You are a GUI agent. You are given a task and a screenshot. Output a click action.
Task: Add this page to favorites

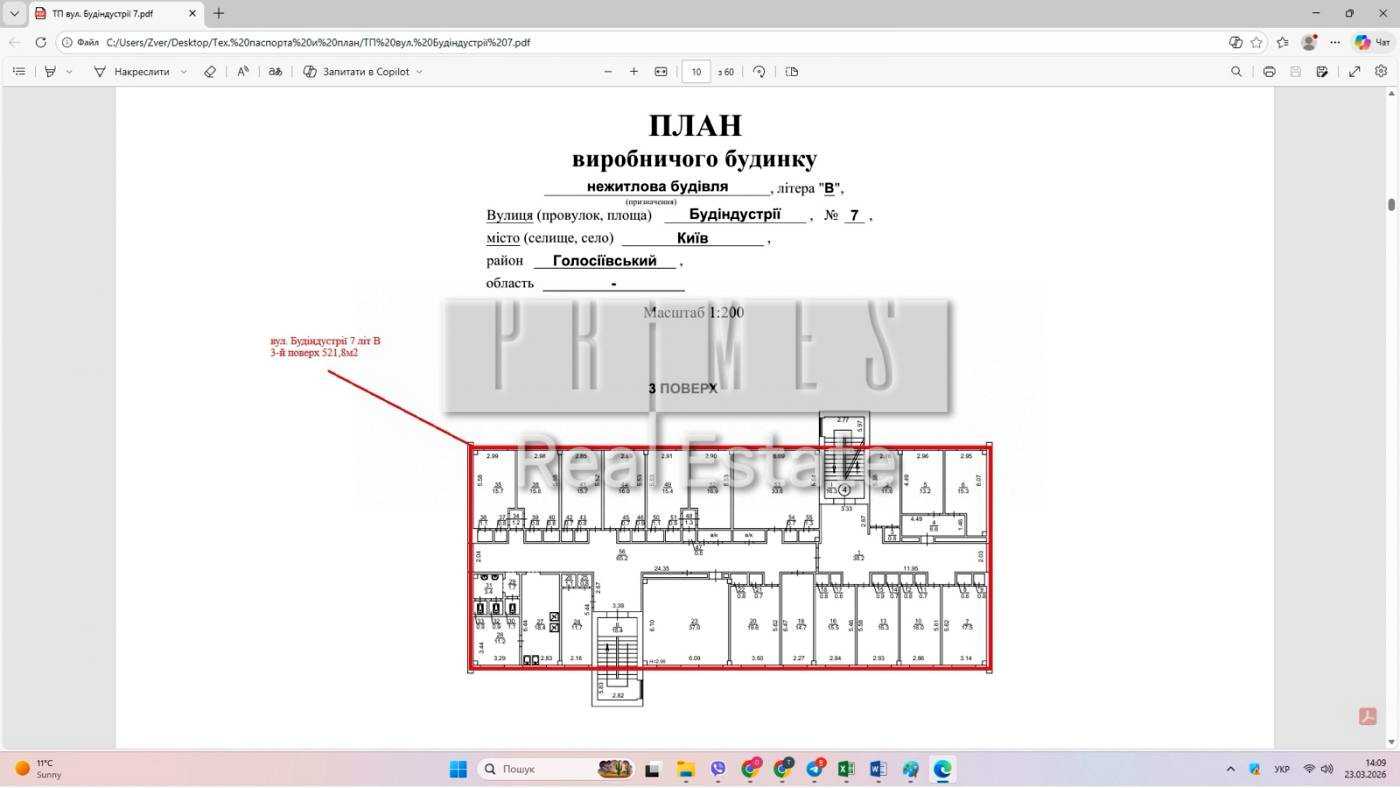(1257, 43)
